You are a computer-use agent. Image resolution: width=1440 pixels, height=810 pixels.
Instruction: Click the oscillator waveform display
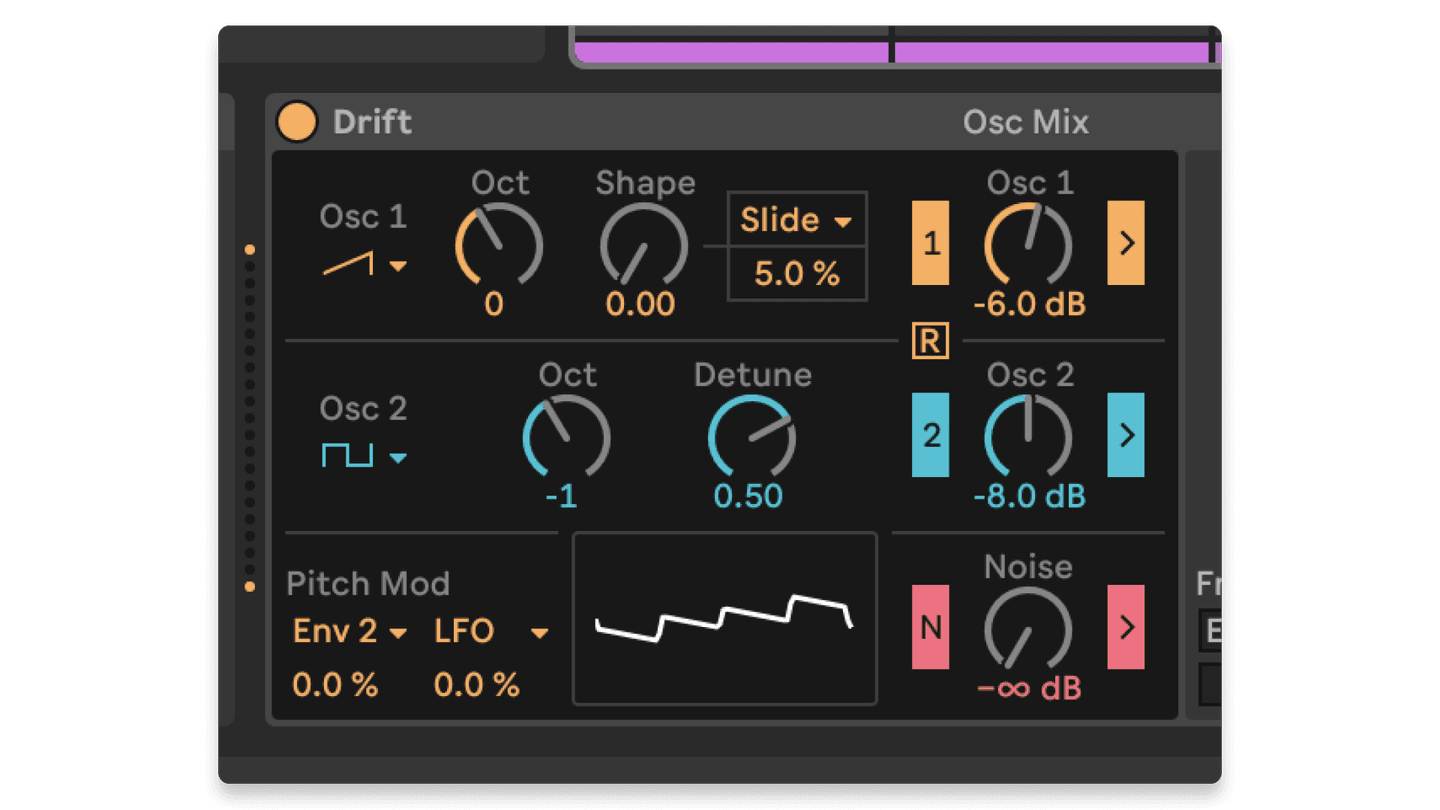(x=724, y=619)
